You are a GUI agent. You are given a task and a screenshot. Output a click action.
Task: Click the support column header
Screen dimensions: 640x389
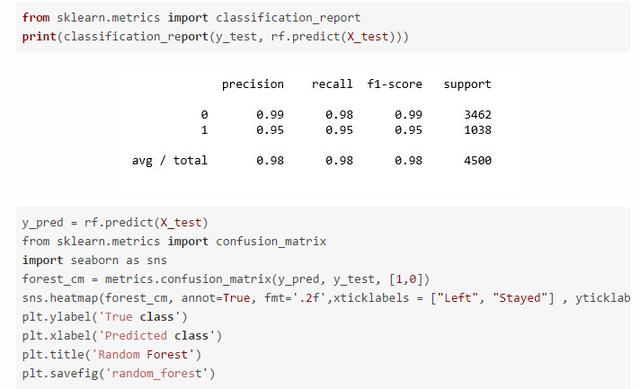[x=467, y=84]
